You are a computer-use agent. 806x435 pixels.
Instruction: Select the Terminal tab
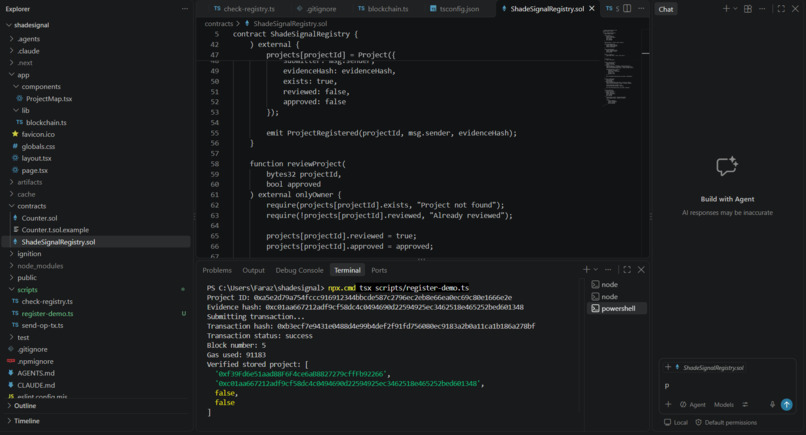(347, 270)
